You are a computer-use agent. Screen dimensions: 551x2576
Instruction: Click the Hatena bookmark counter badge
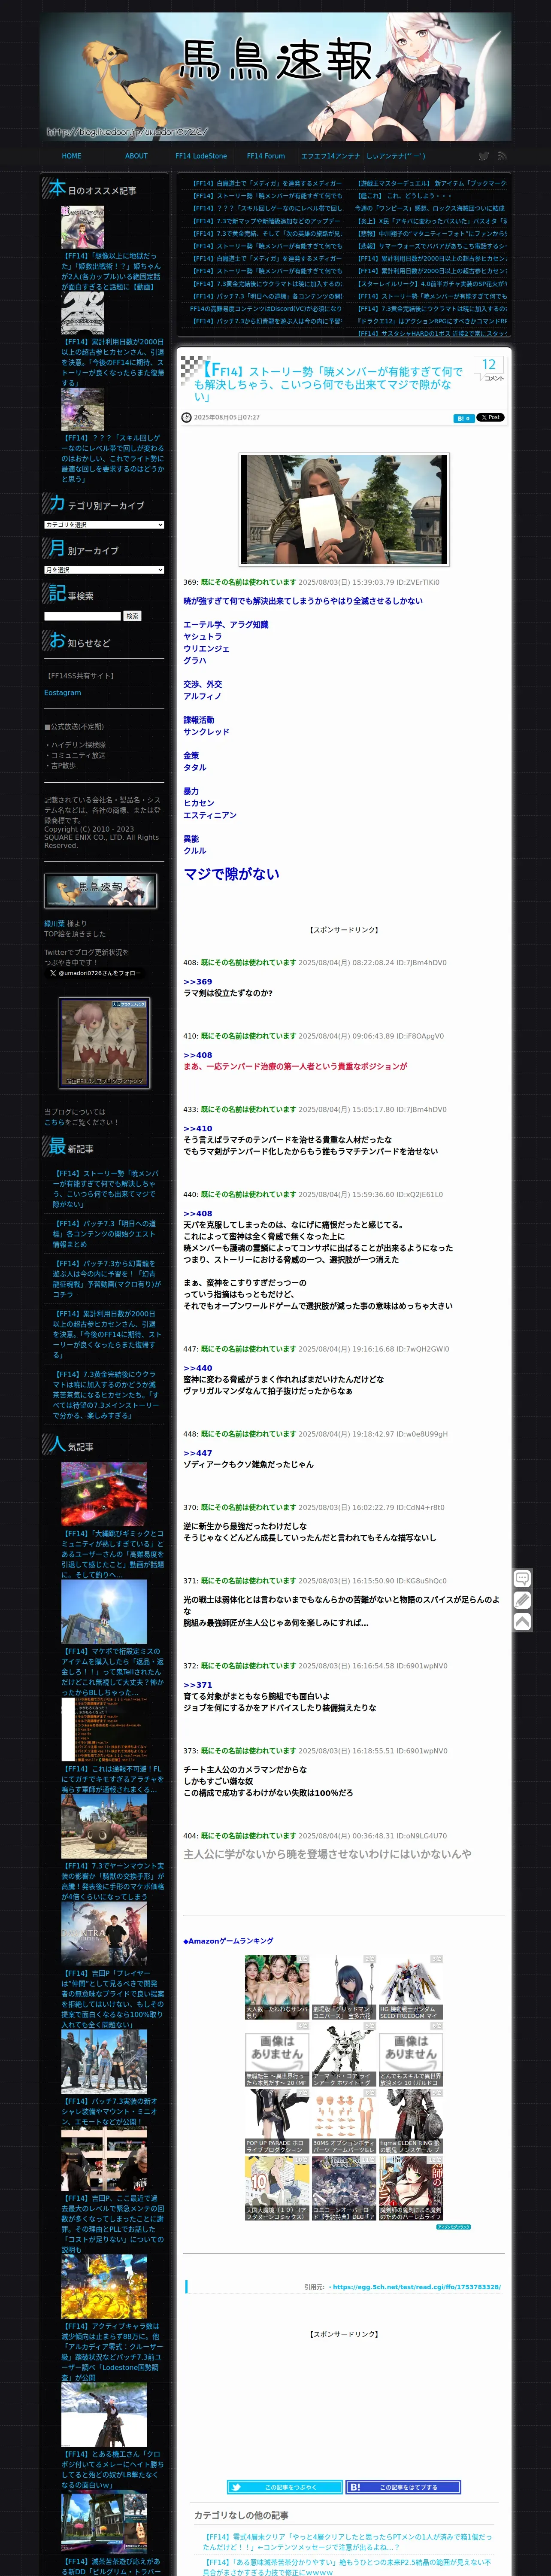click(463, 418)
